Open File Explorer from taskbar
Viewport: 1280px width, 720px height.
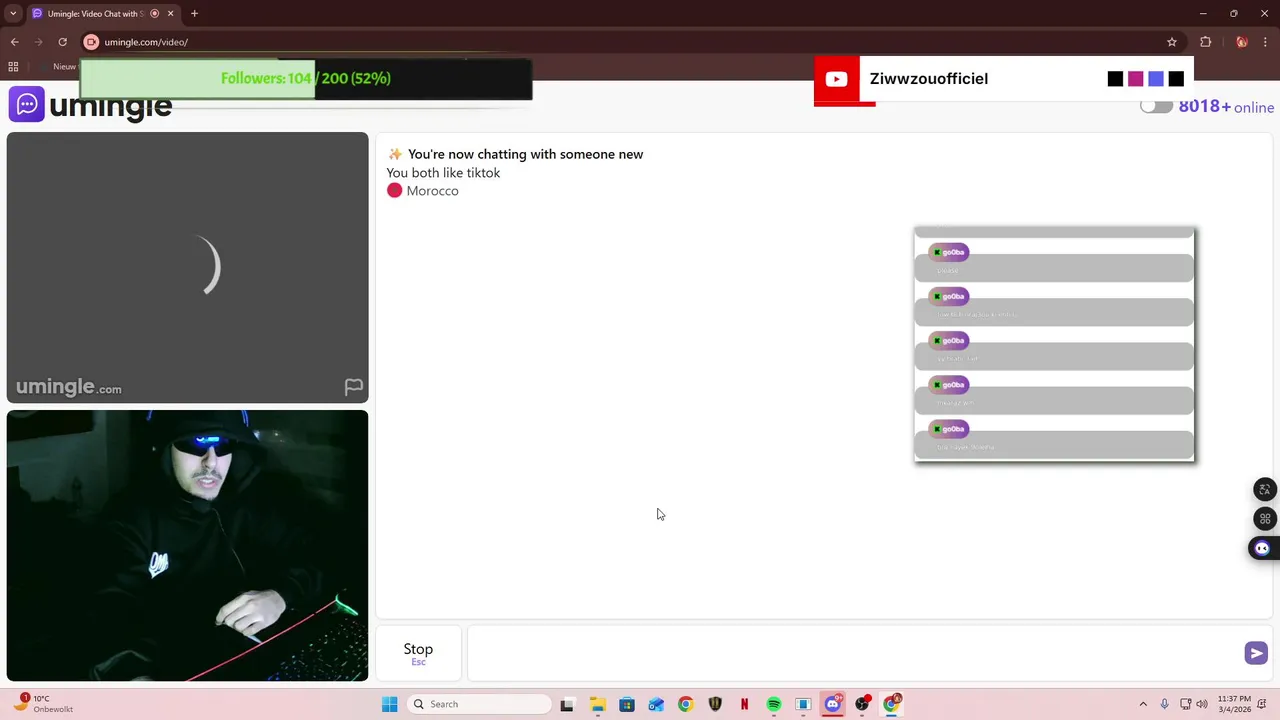point(597,704)
